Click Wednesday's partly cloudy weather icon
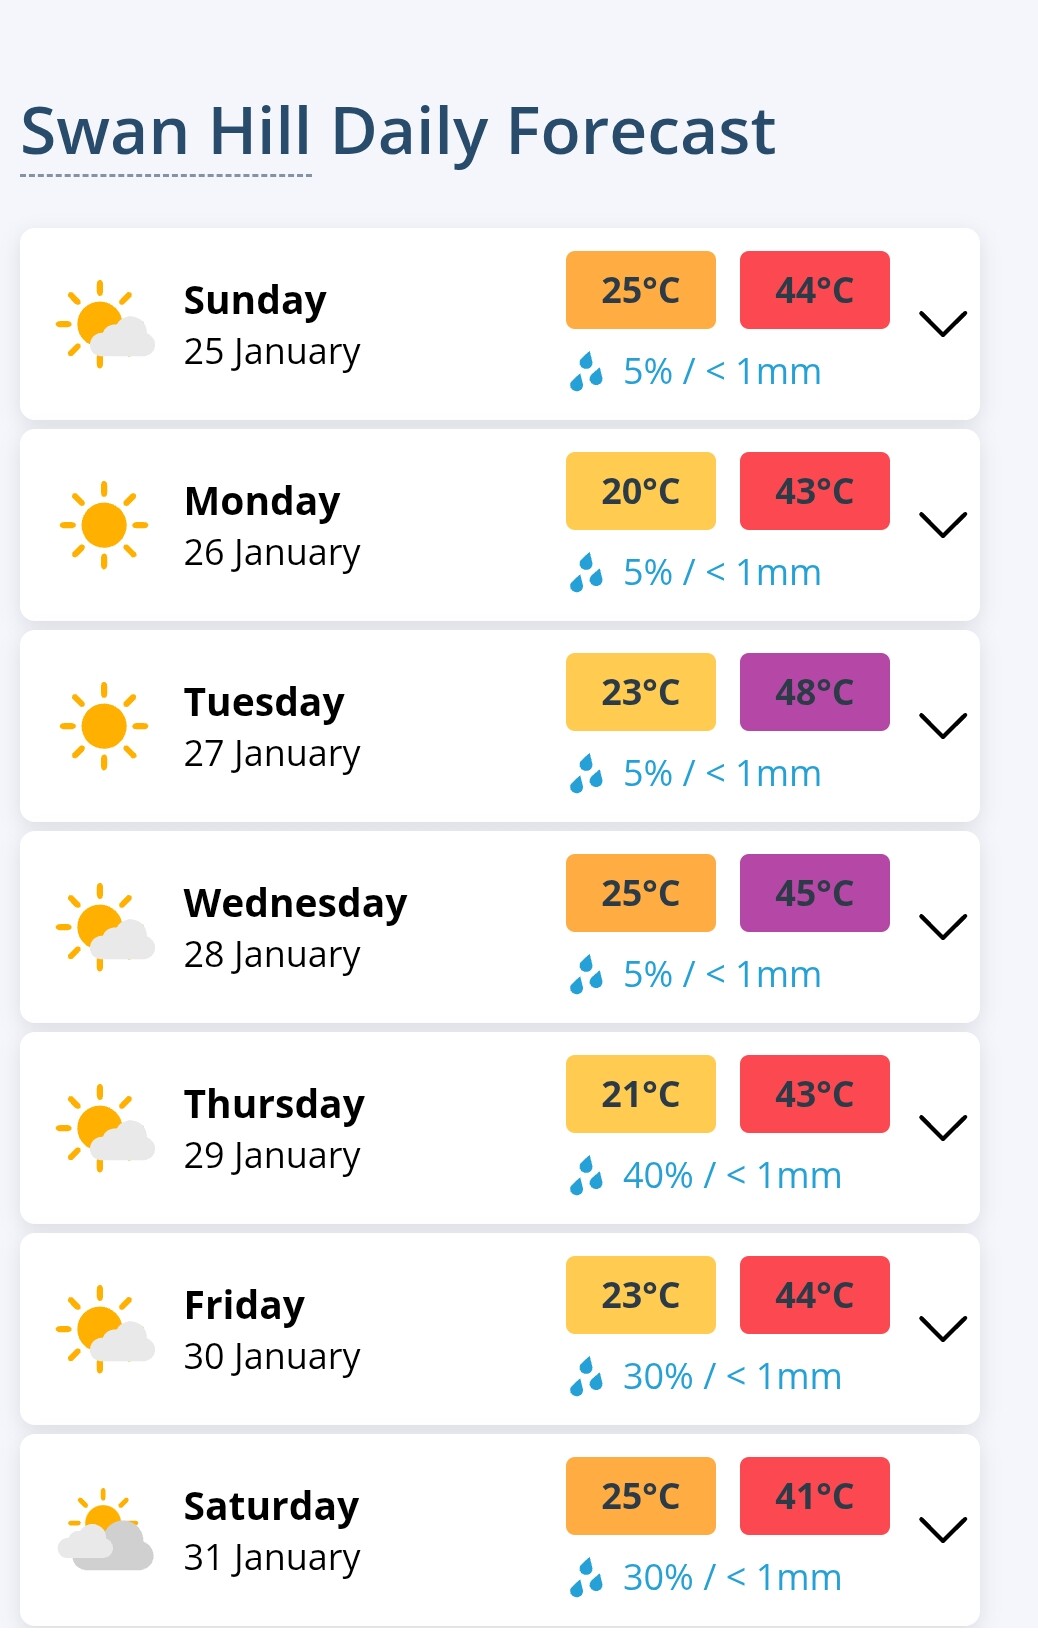The image size is (1038, 1652). [105, 927]
